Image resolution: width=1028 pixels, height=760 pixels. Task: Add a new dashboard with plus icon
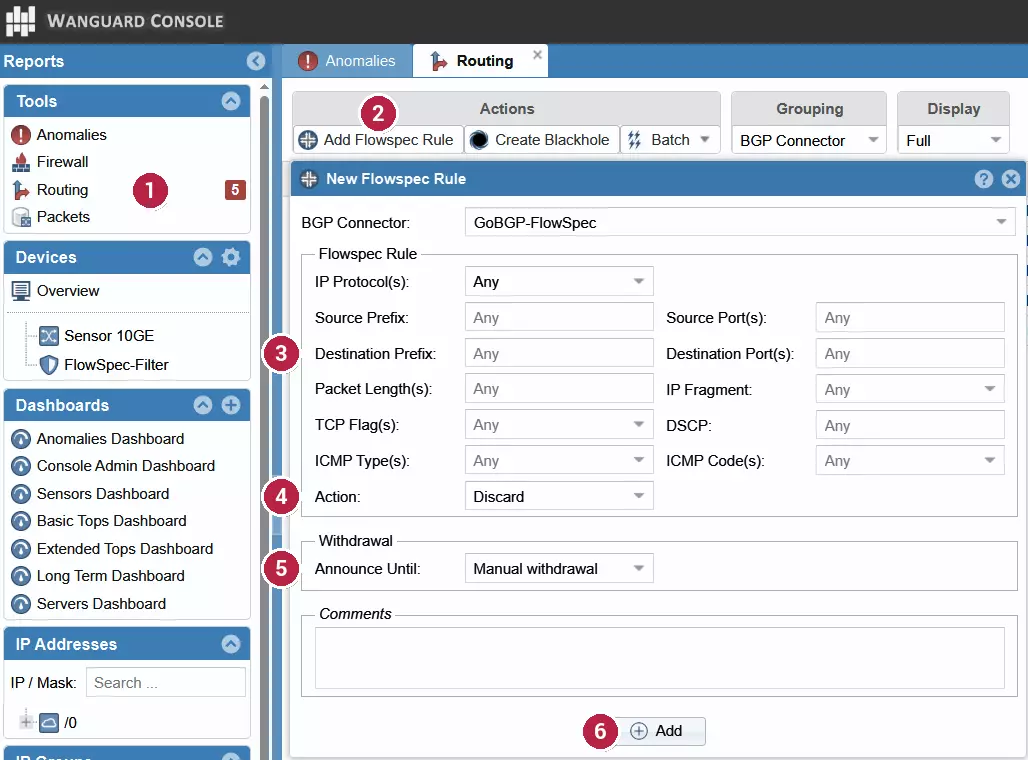pos(231,405)
